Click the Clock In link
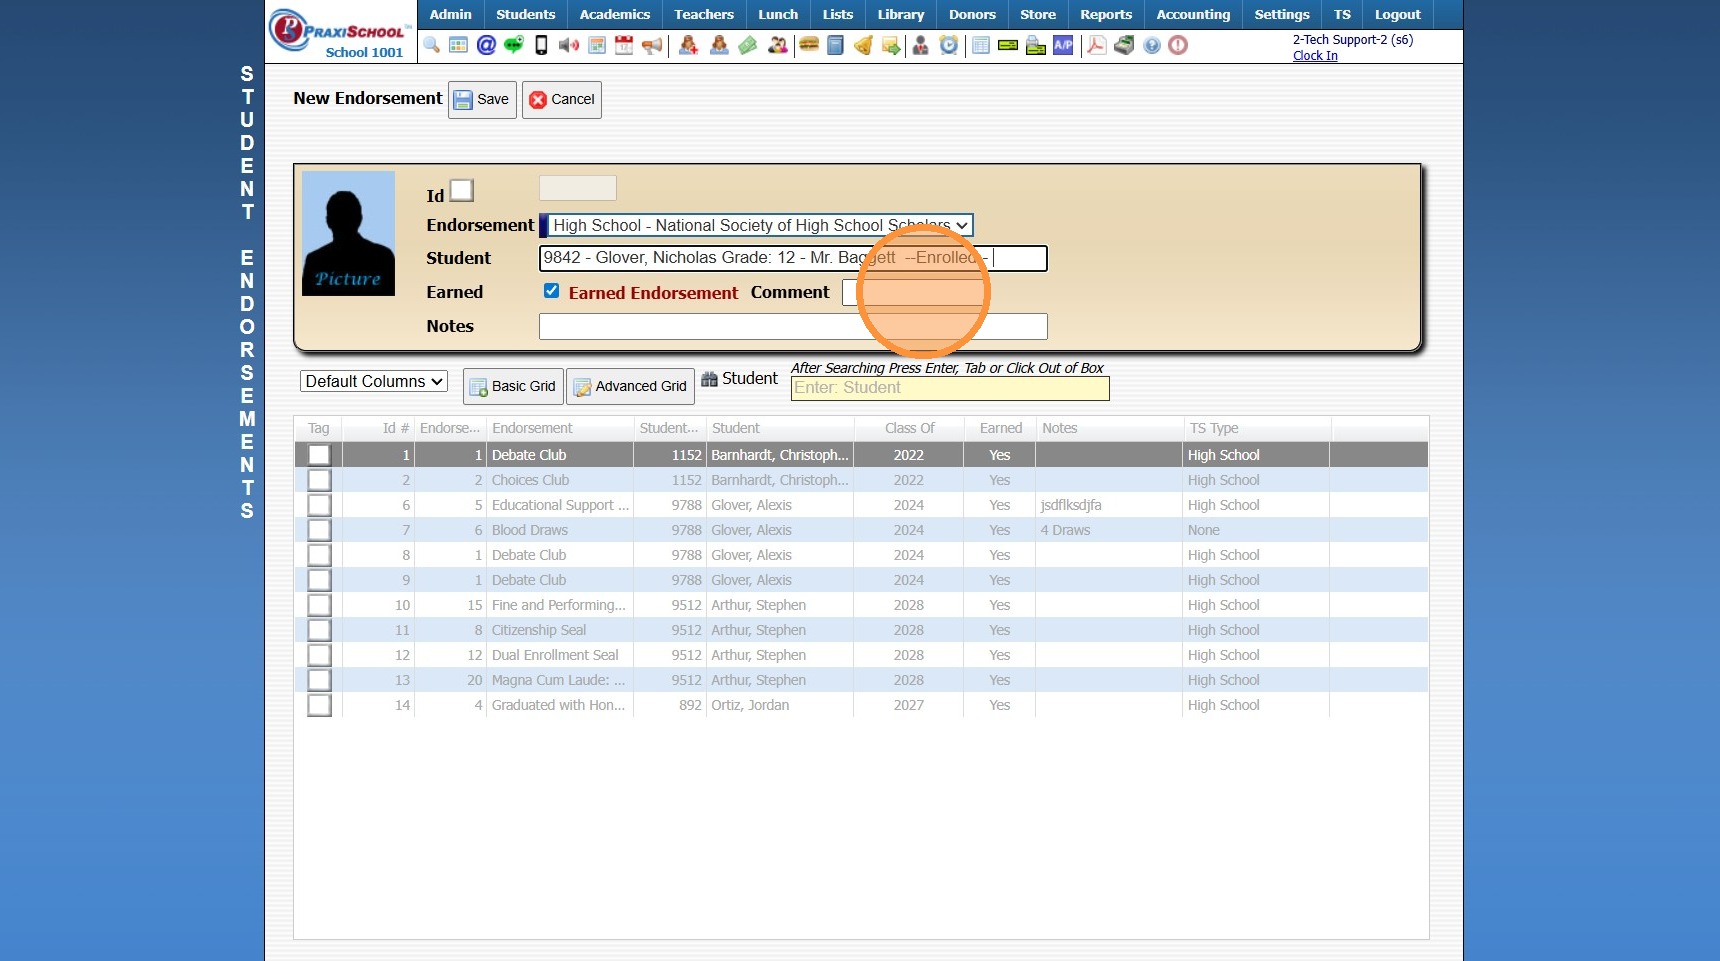Viewport: 1720px width, 961px height. pos(1315,56)
